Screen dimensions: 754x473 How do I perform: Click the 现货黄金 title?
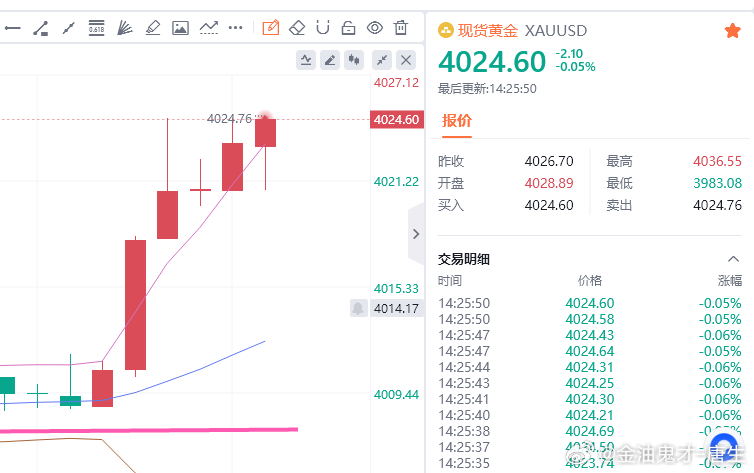488,31
